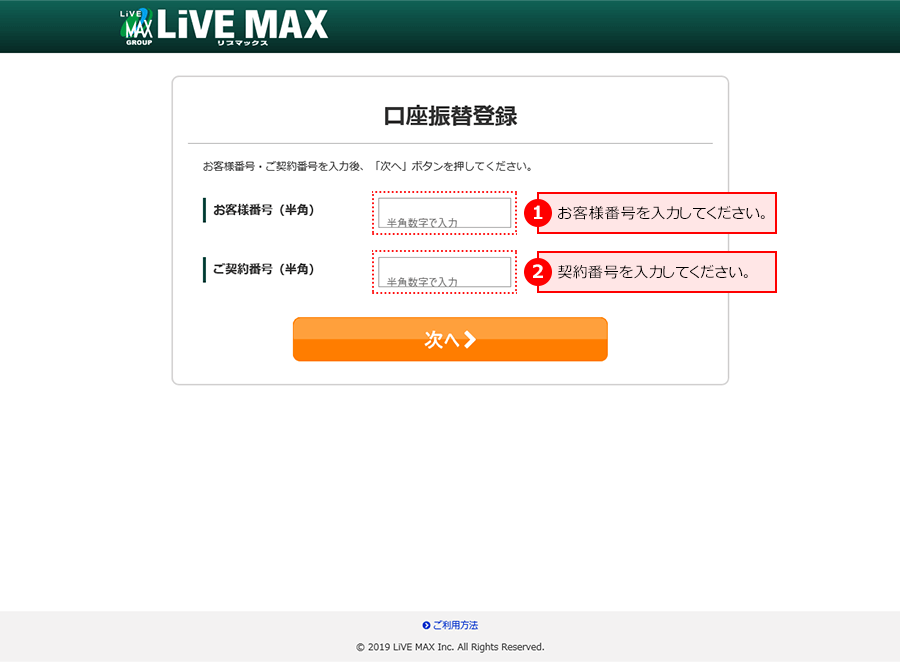Click the お客様番号 input field

point(444,213)
